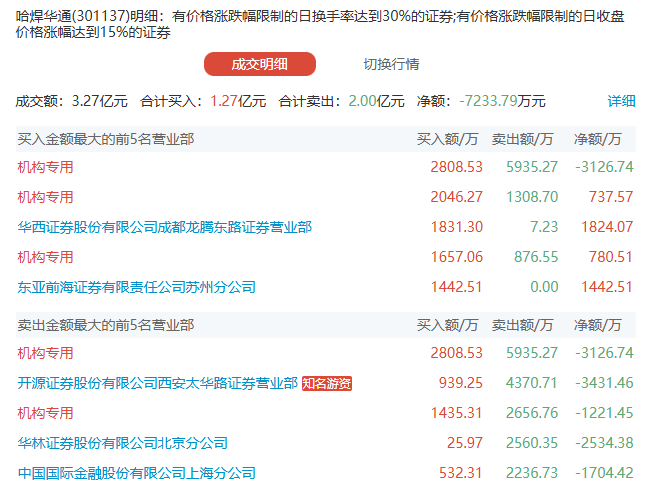
Task: Click the net value -1704.42
Action: (604, 473)
